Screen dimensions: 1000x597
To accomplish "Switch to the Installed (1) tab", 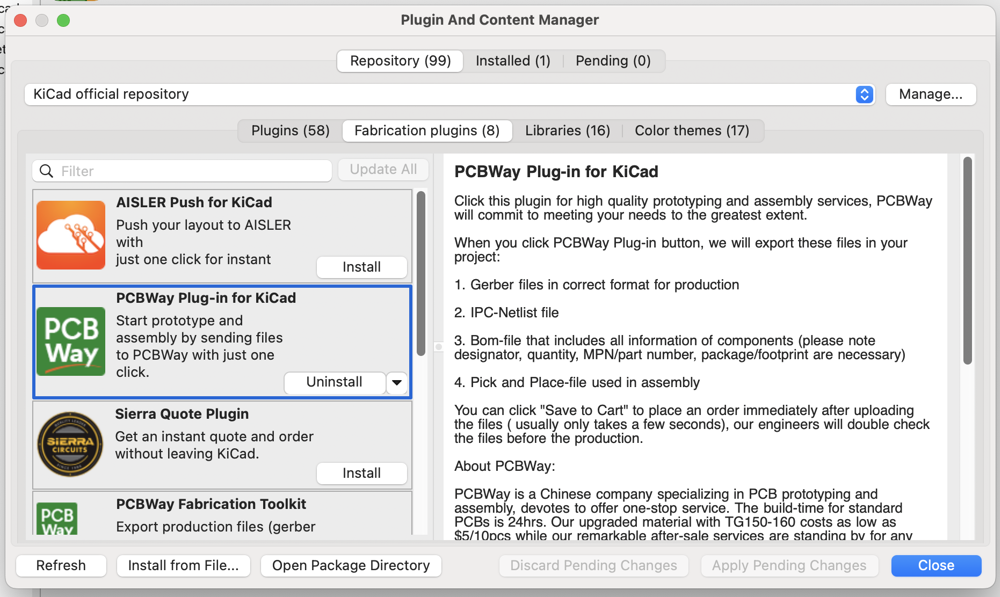I will click(x=513, y=61).
